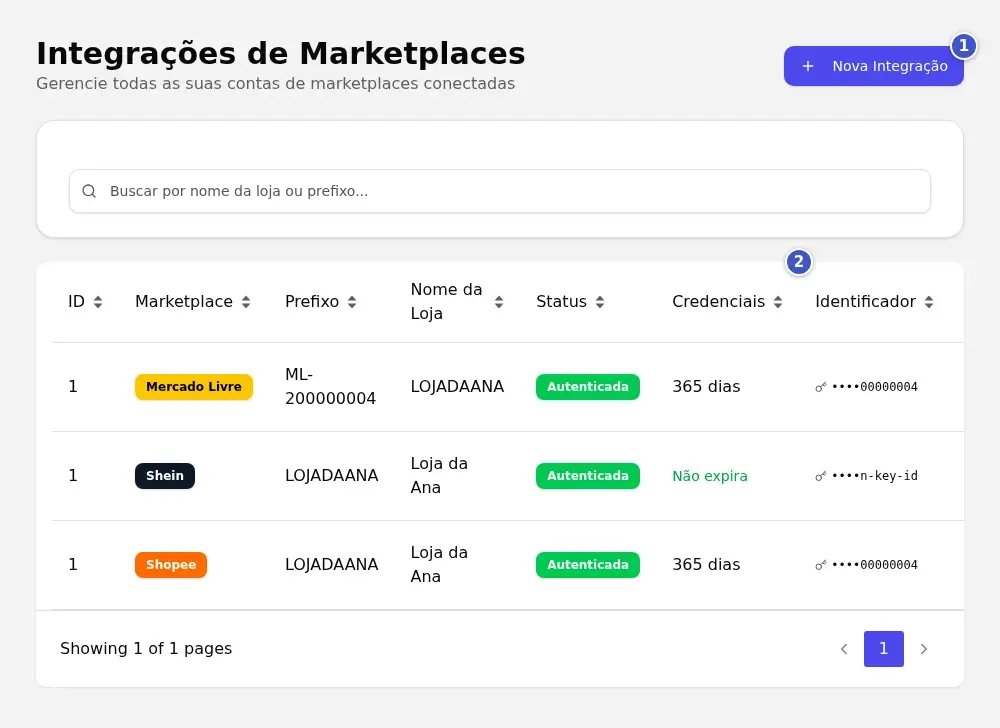Click ID 1 in the Shein row
Image resolution: width=1000 pixels, height=728 pixels.
coord(73,476)
